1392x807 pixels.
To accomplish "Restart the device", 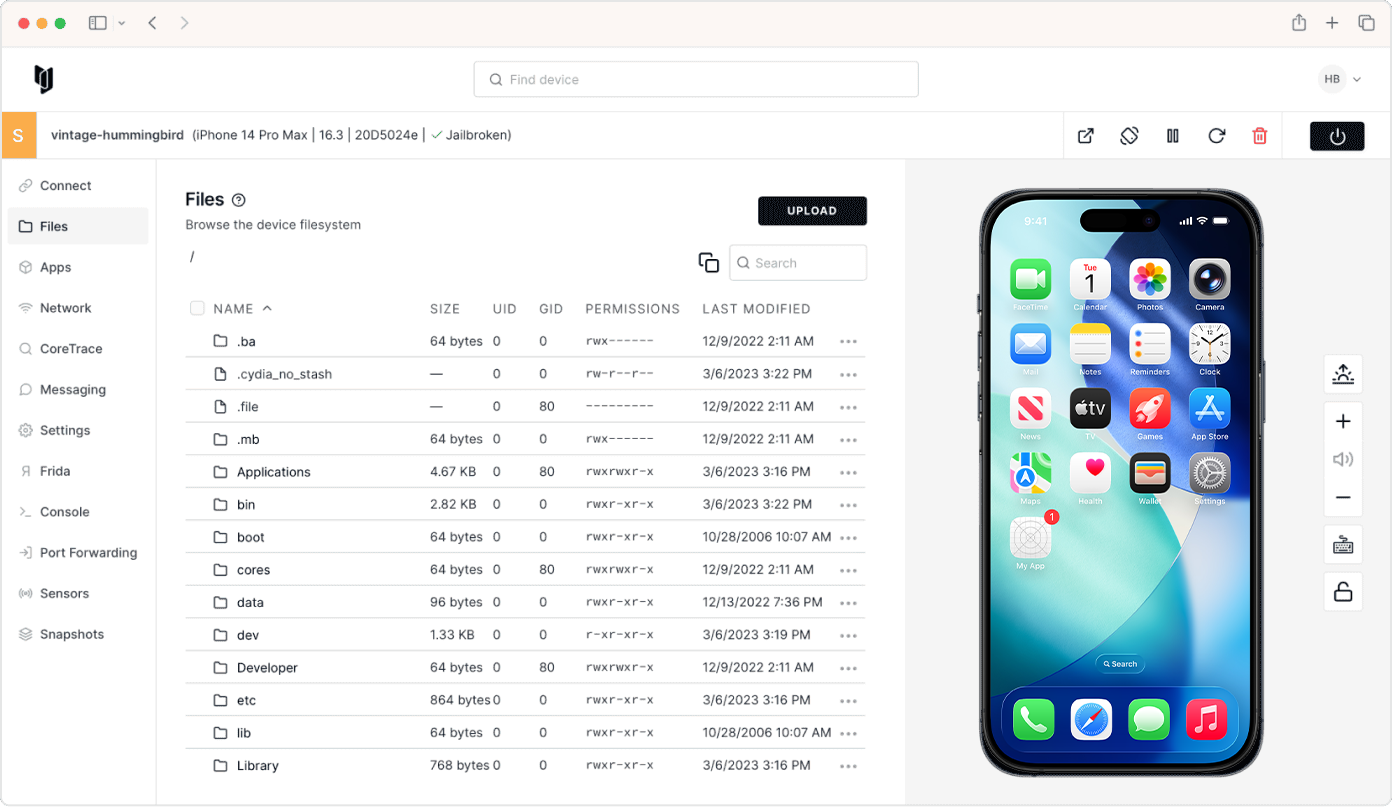I will click(1216, 135).
